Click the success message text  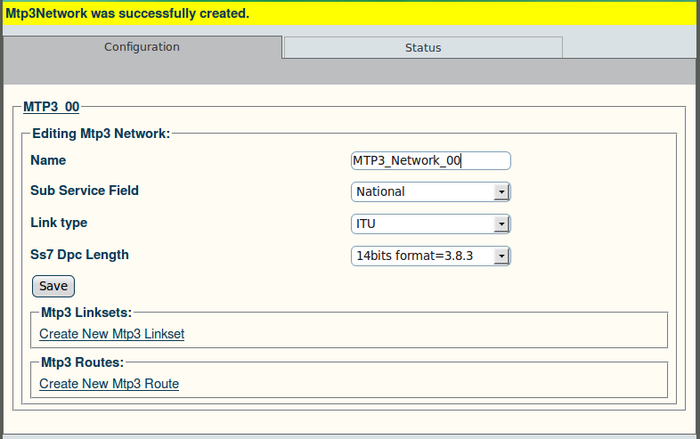click(x=127, y=13)
